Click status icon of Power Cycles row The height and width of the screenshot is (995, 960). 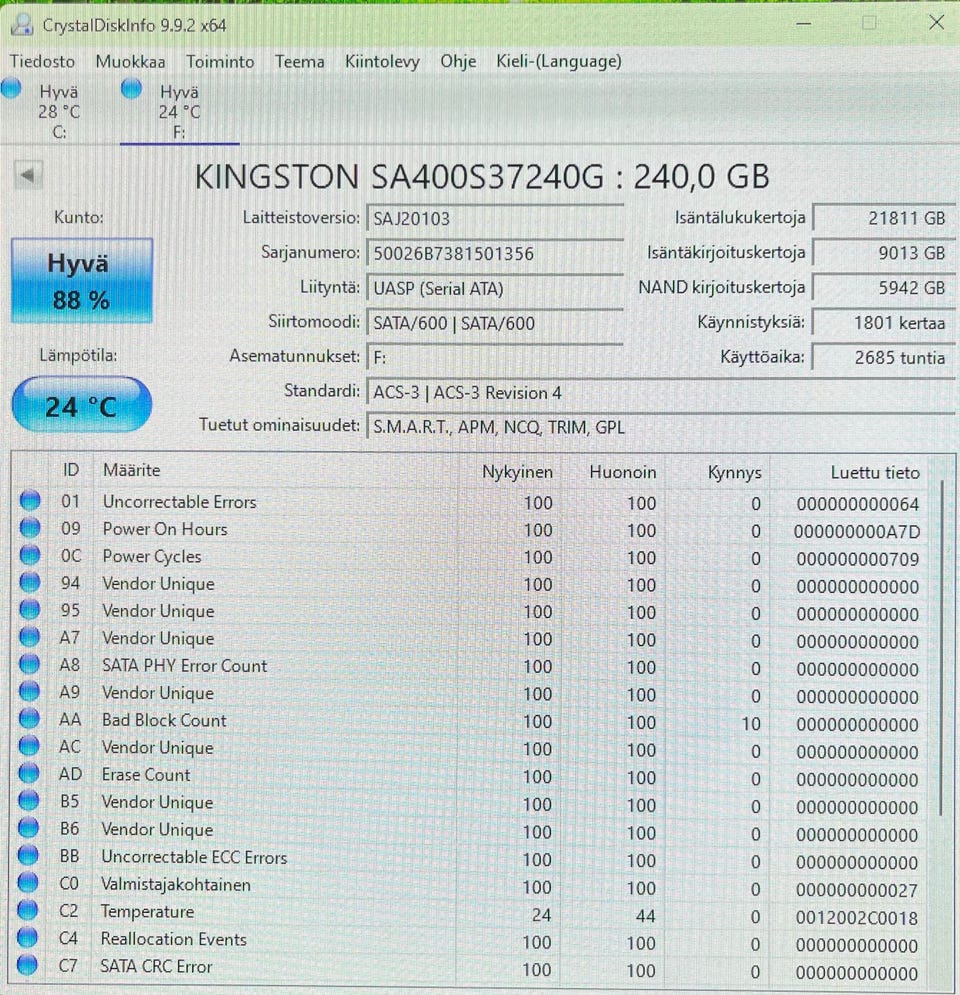30,555
